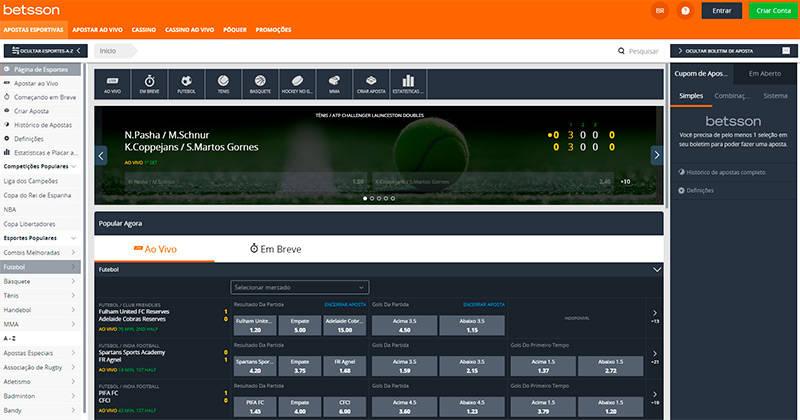Select the Tênis ball icon
This screenshot has width=800, height=420.
[223, 84]
